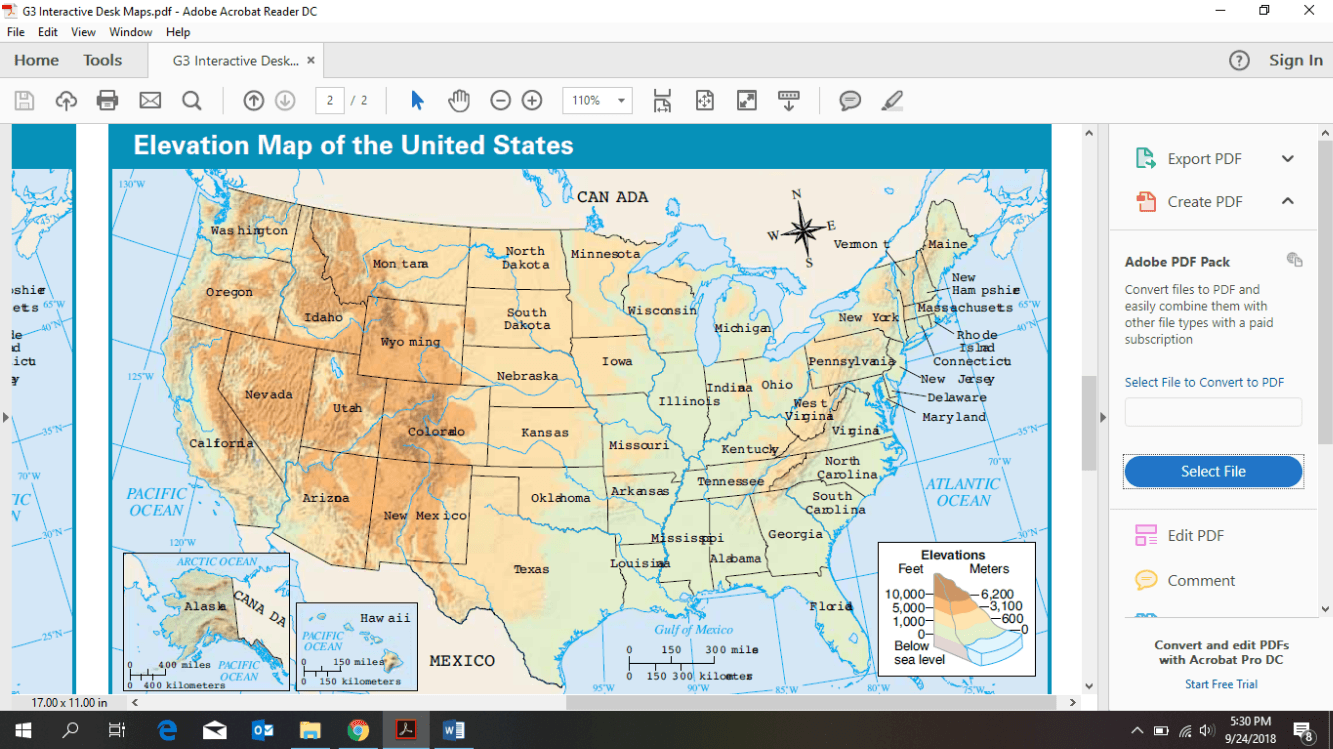This screenshot has height=749, width=1333.
Task: Click the Print file icon
Action: tap(108, 100)
